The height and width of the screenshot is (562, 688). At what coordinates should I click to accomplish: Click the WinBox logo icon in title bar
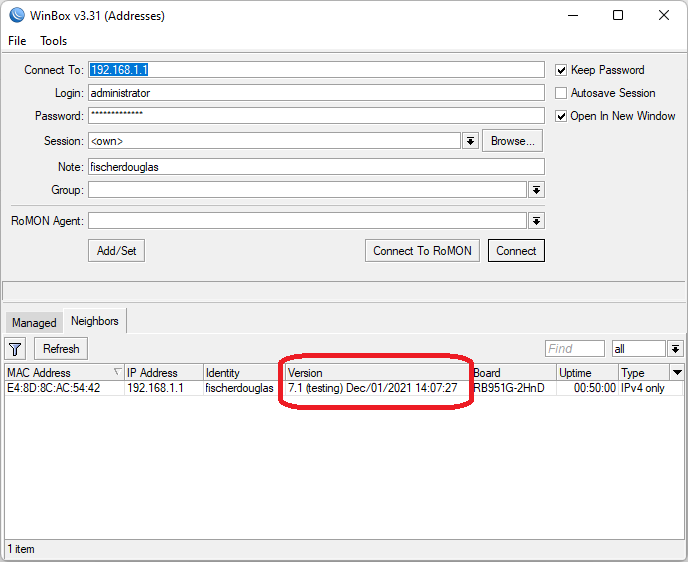(x=17, y=15)
